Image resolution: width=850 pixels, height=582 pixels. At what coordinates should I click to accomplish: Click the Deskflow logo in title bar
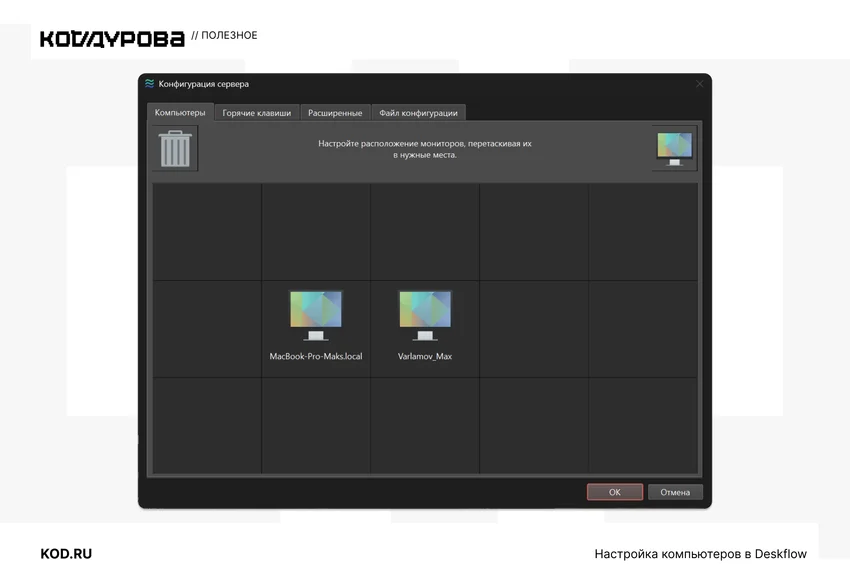pos(150,83)
